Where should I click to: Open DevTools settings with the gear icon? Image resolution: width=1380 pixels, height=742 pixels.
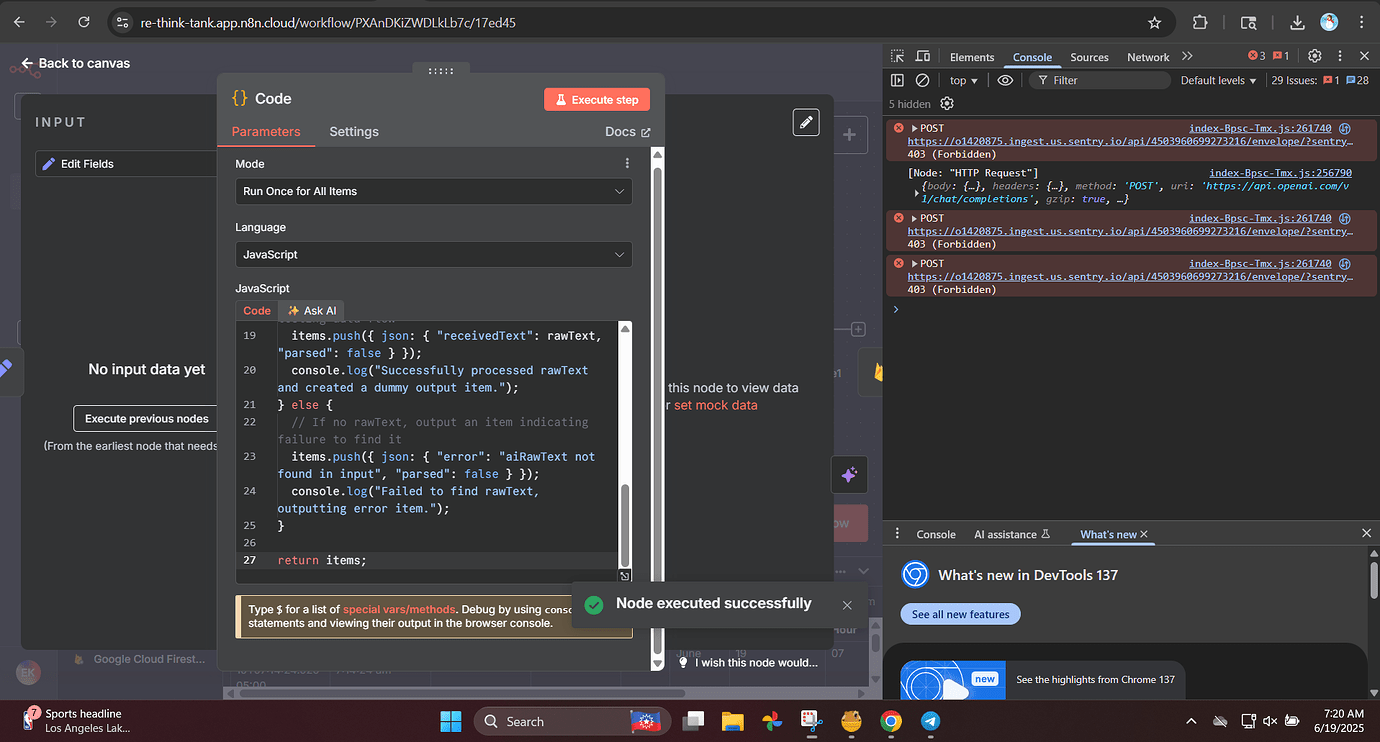click(1314, 56)
